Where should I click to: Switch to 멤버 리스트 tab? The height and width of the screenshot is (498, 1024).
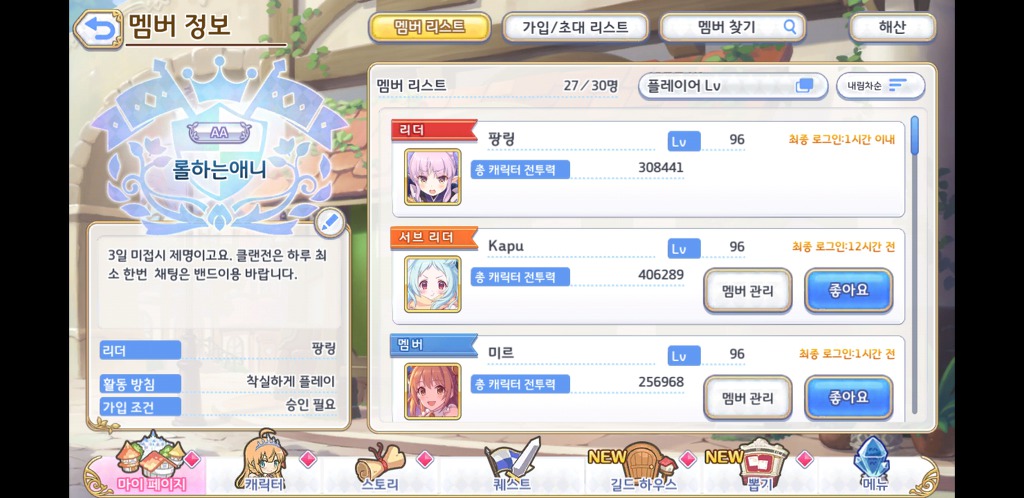point(430,27)
